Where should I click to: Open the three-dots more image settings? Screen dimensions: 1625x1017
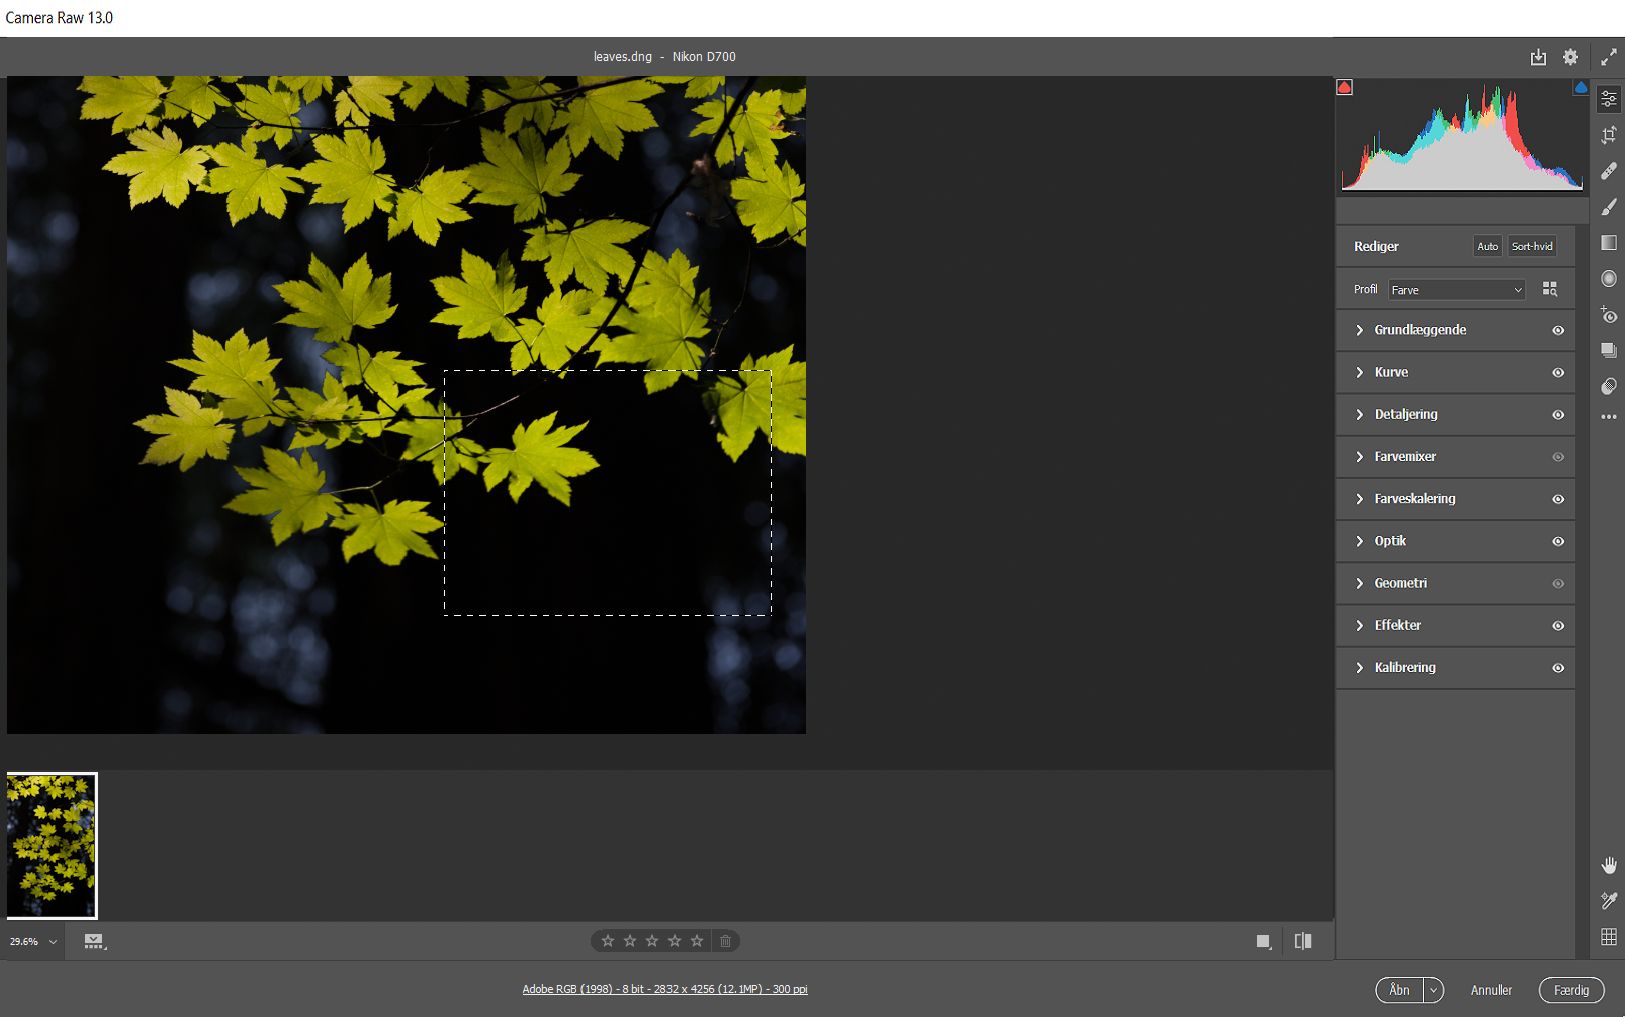1608,417
